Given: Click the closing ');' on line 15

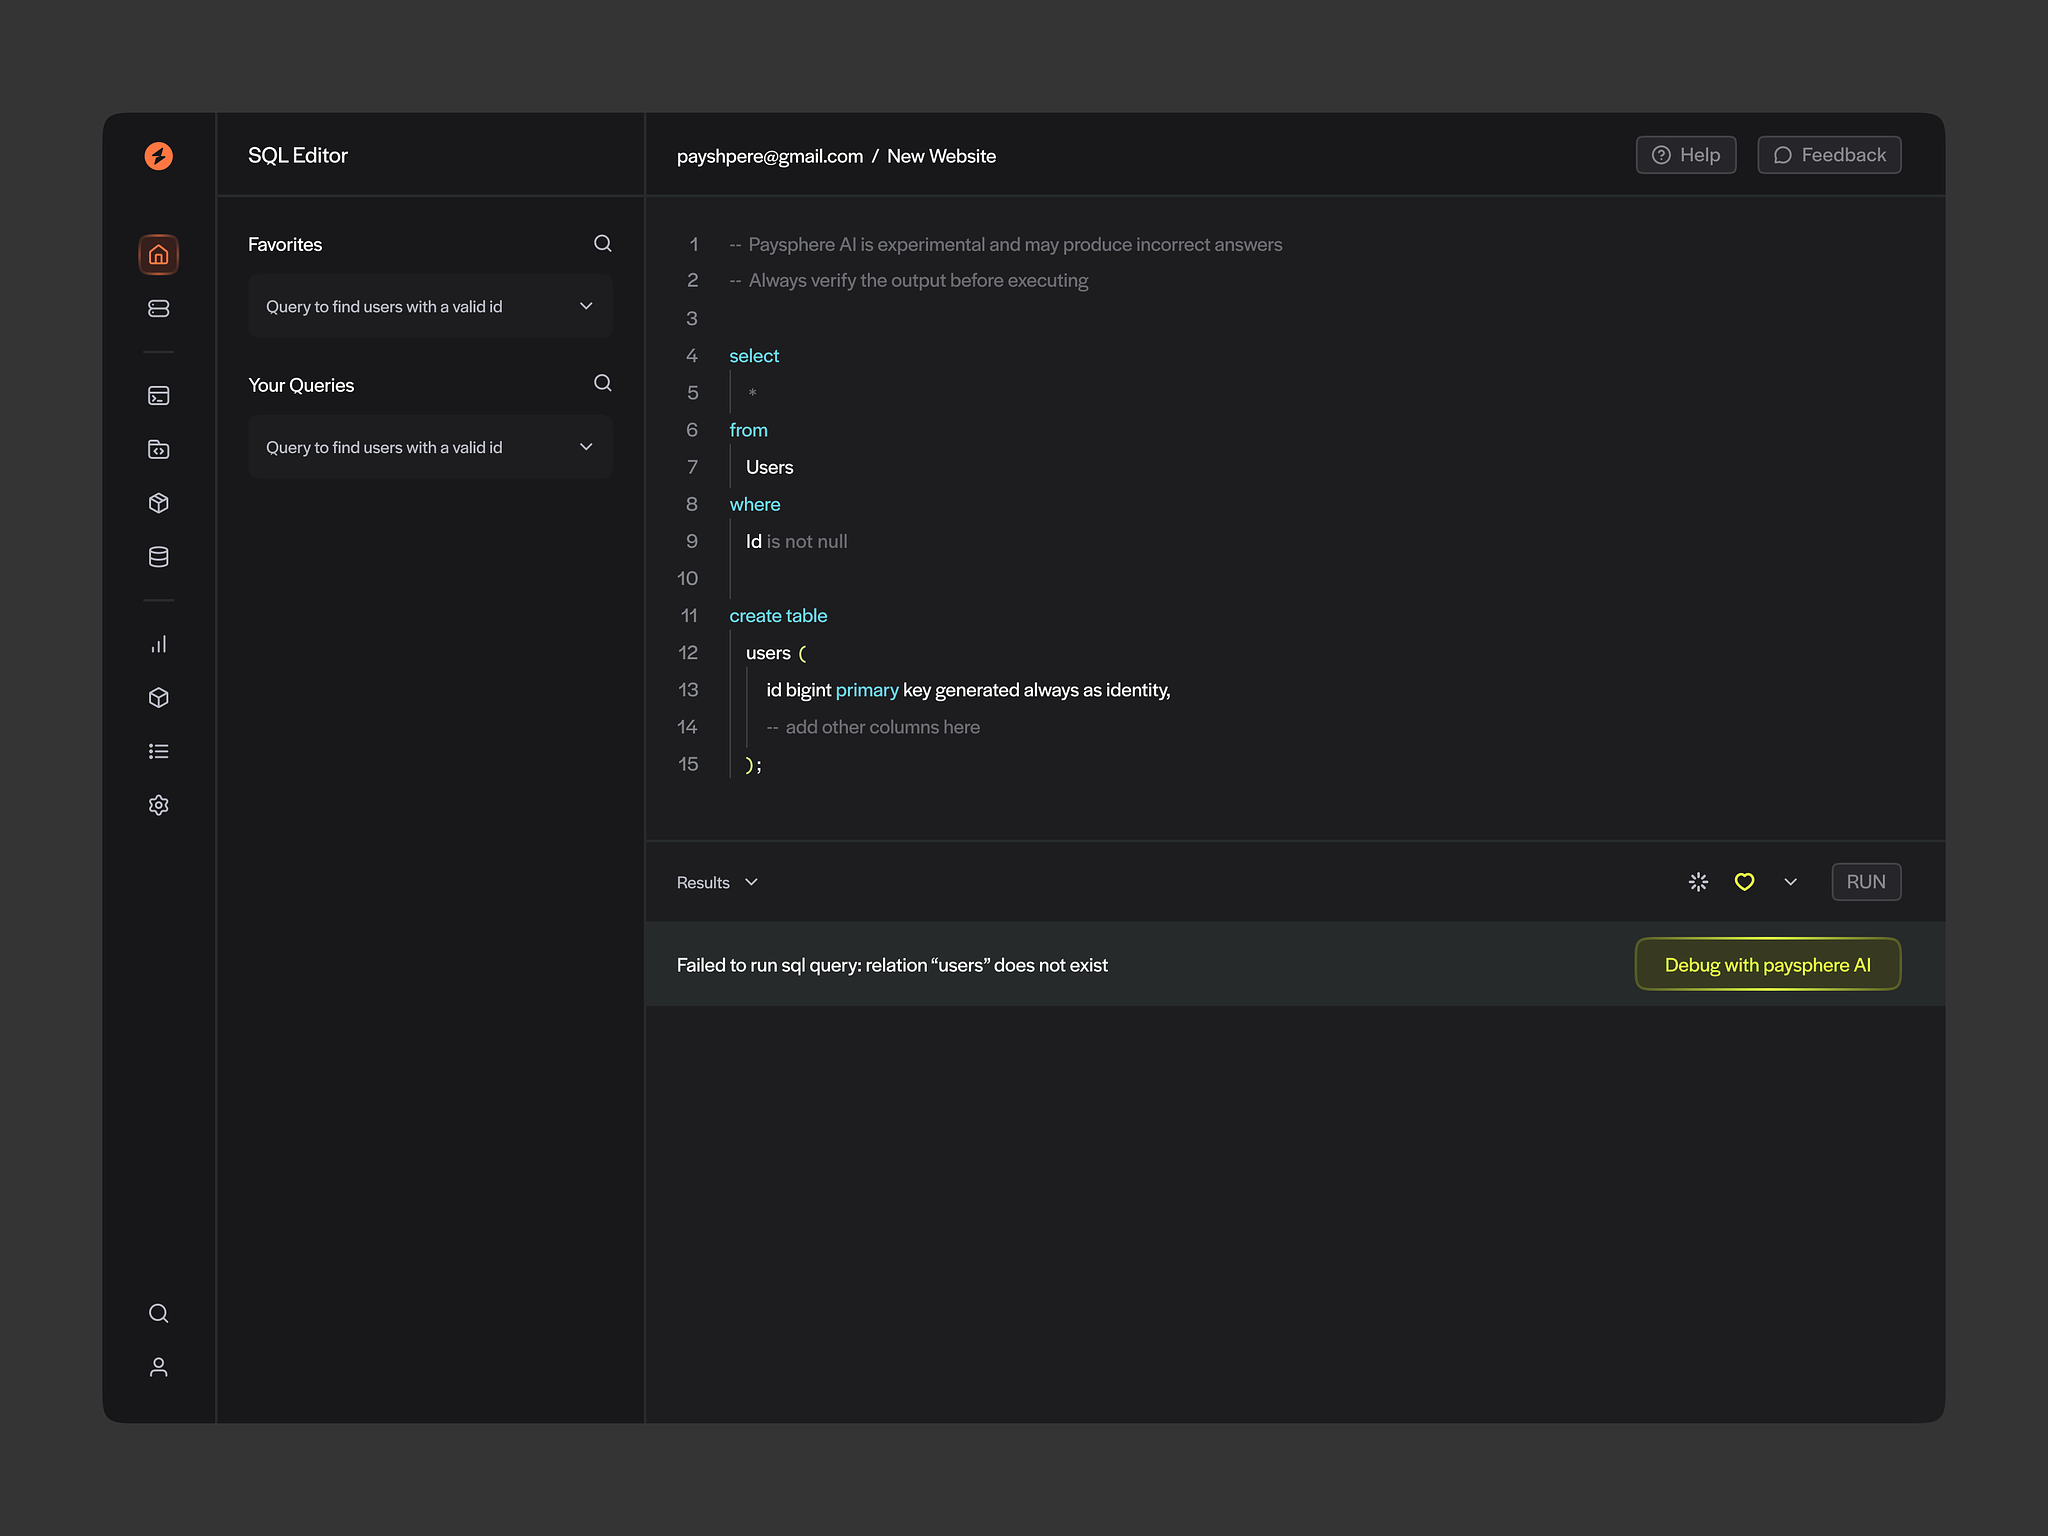Looking at the screenshot, I should click(x=753, y=765).
